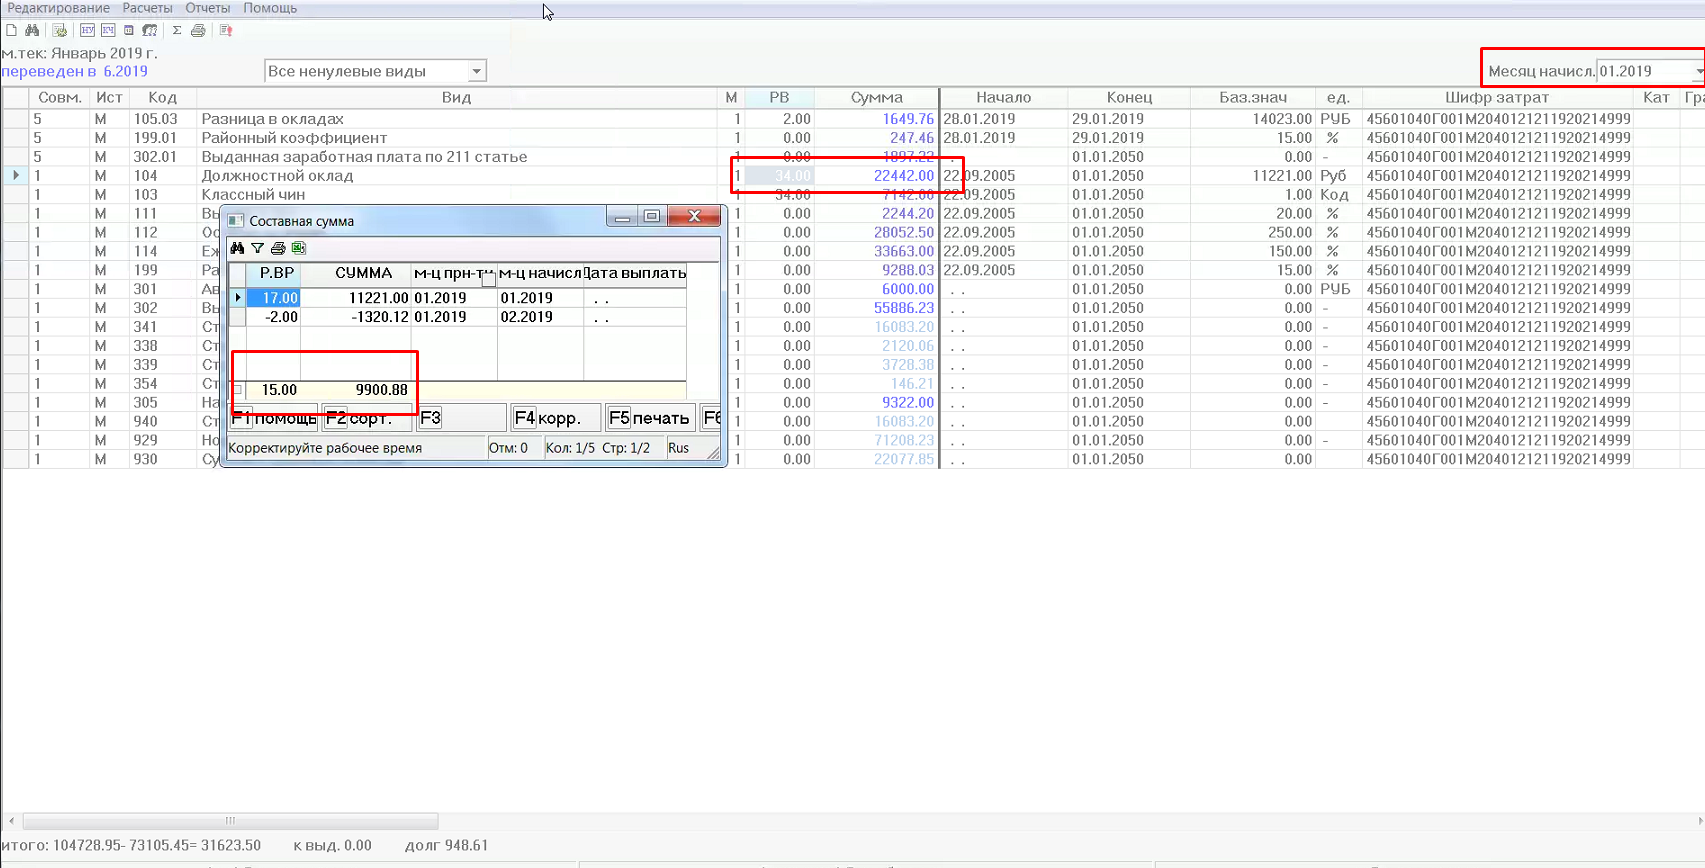1705x868 pixels.
Task: Click the Excel export icon in Составная сумма window
Action: click(x=298, y=248)
